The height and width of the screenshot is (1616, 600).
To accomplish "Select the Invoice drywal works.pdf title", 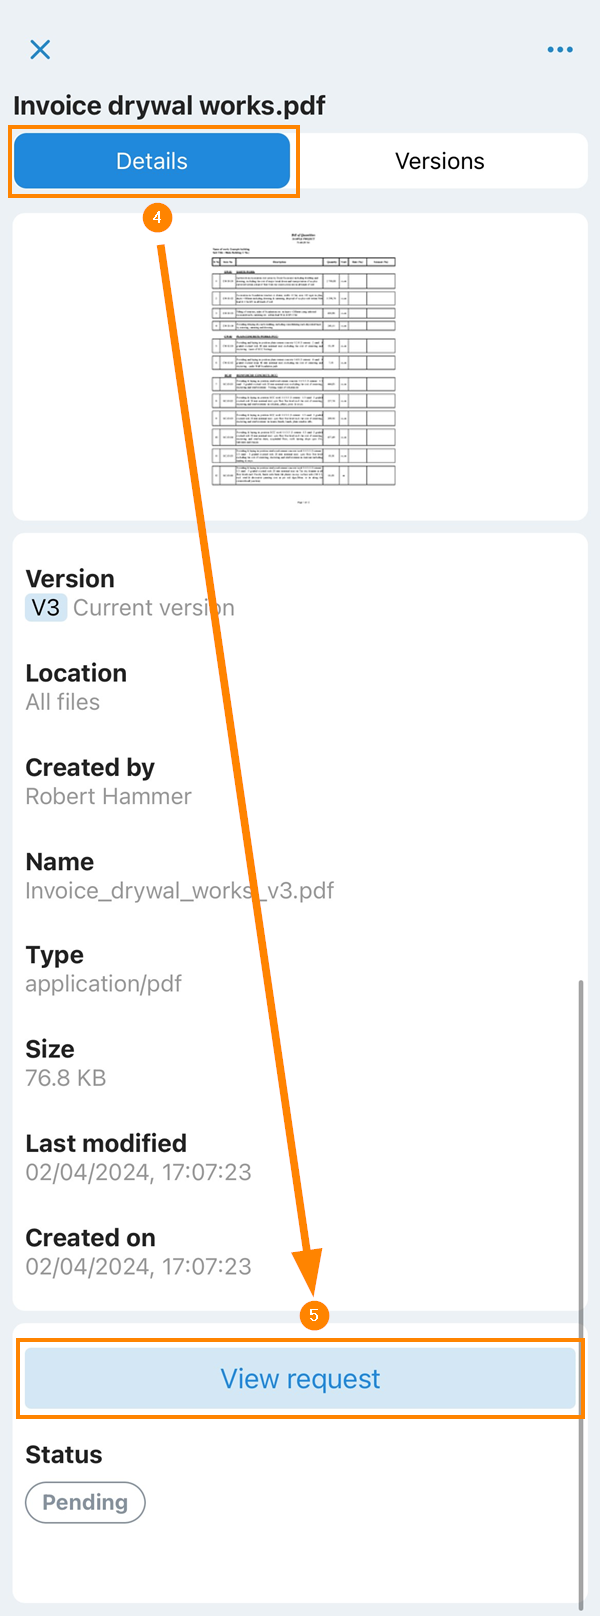I will [169, 106].
